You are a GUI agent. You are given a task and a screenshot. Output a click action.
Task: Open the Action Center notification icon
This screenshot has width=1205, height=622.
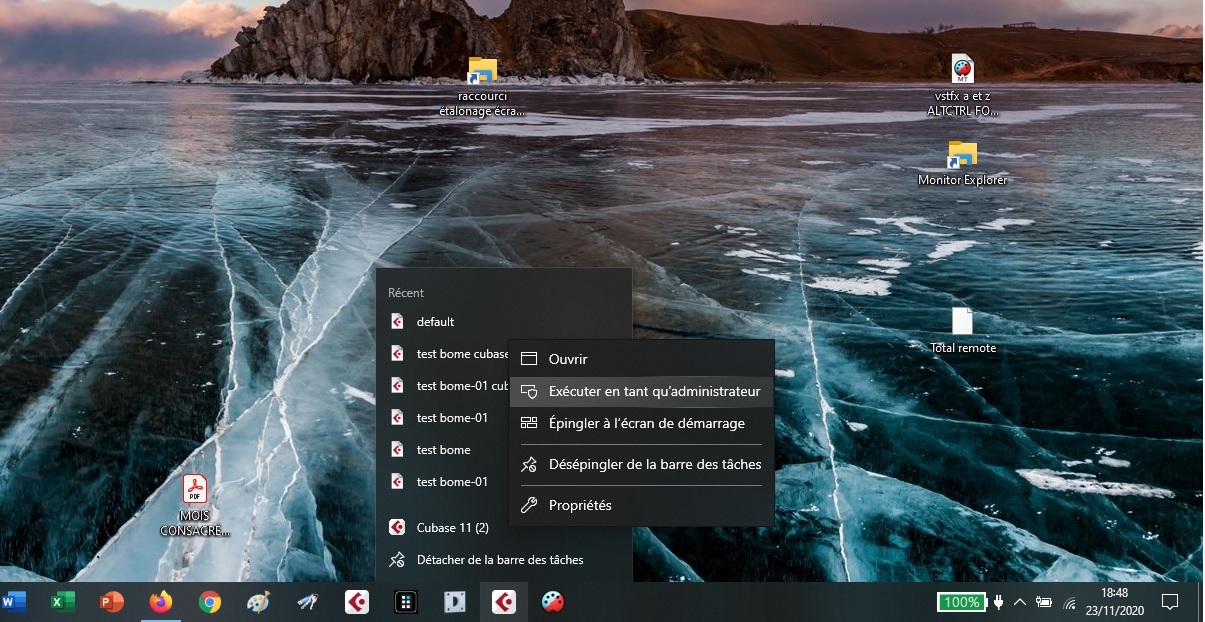1169,602
